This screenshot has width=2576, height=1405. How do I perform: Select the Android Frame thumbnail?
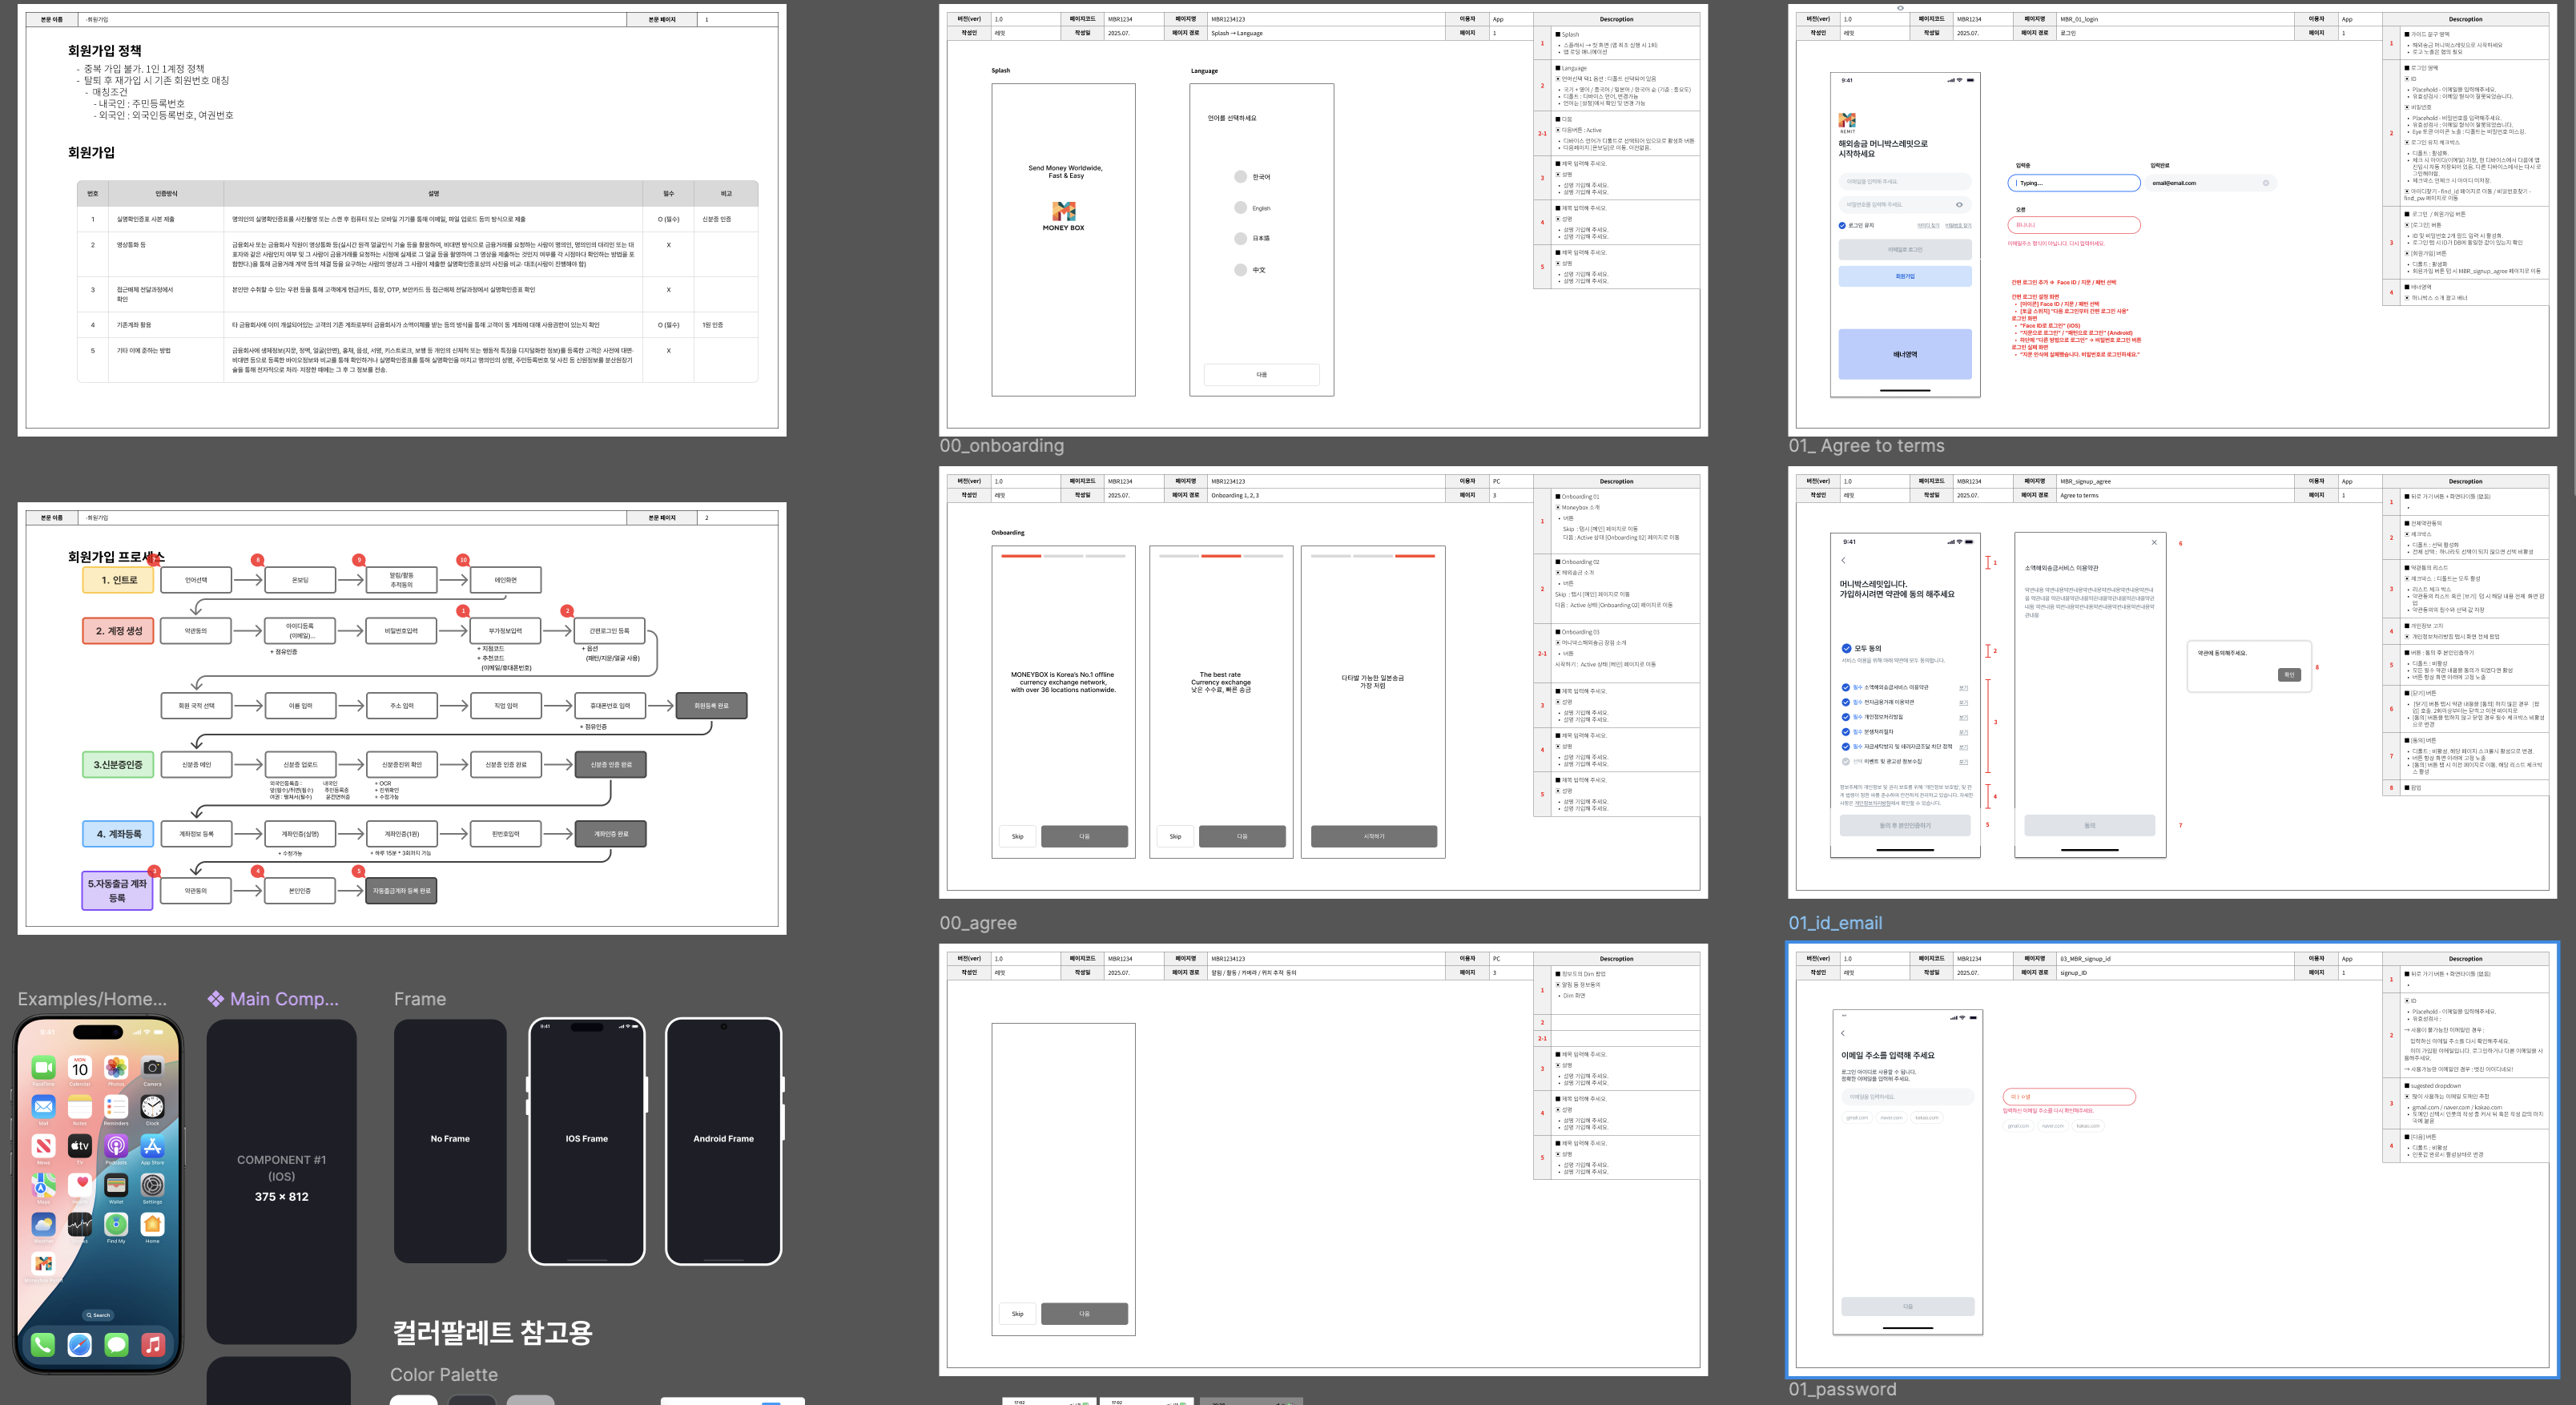(723, 1140)
